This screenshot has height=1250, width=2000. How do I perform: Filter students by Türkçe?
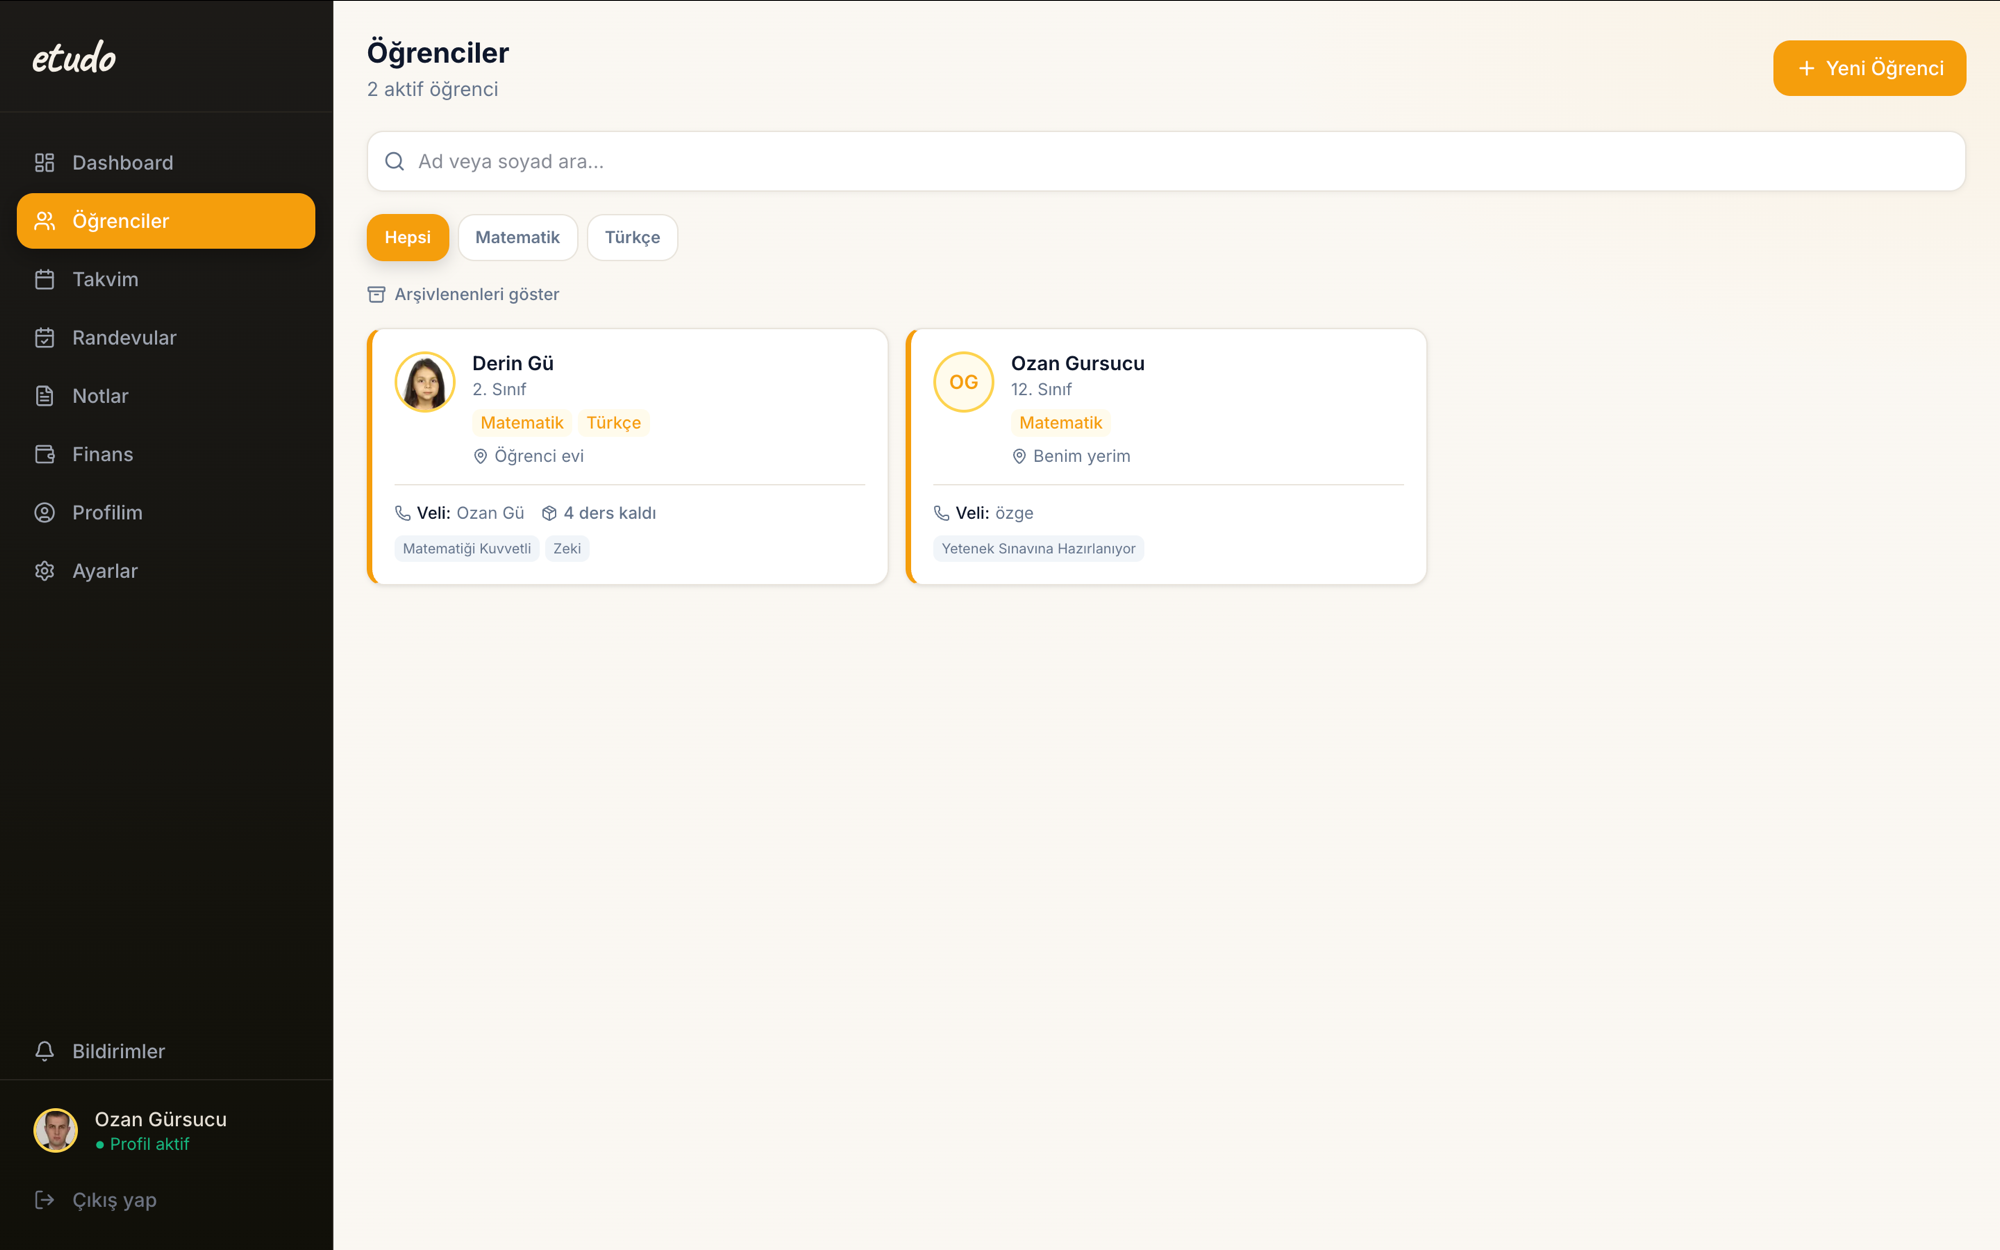632,237
